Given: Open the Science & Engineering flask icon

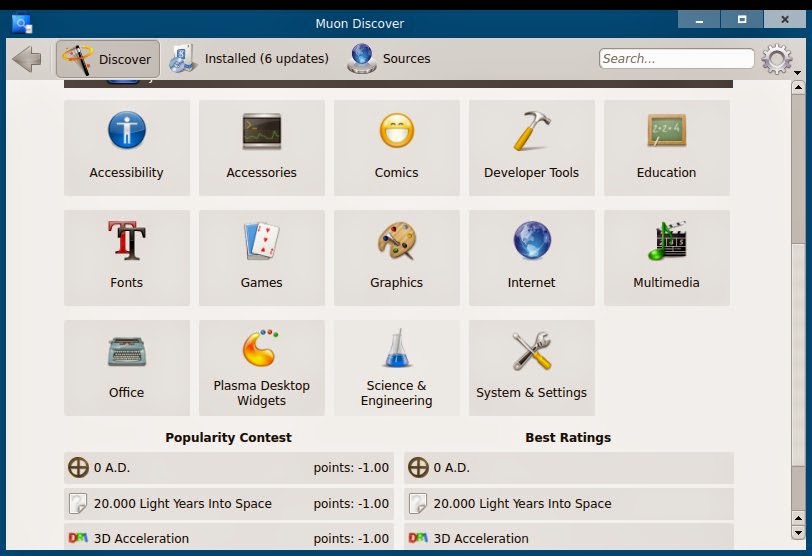Looking at the screenshot, I should click(397, 348).
